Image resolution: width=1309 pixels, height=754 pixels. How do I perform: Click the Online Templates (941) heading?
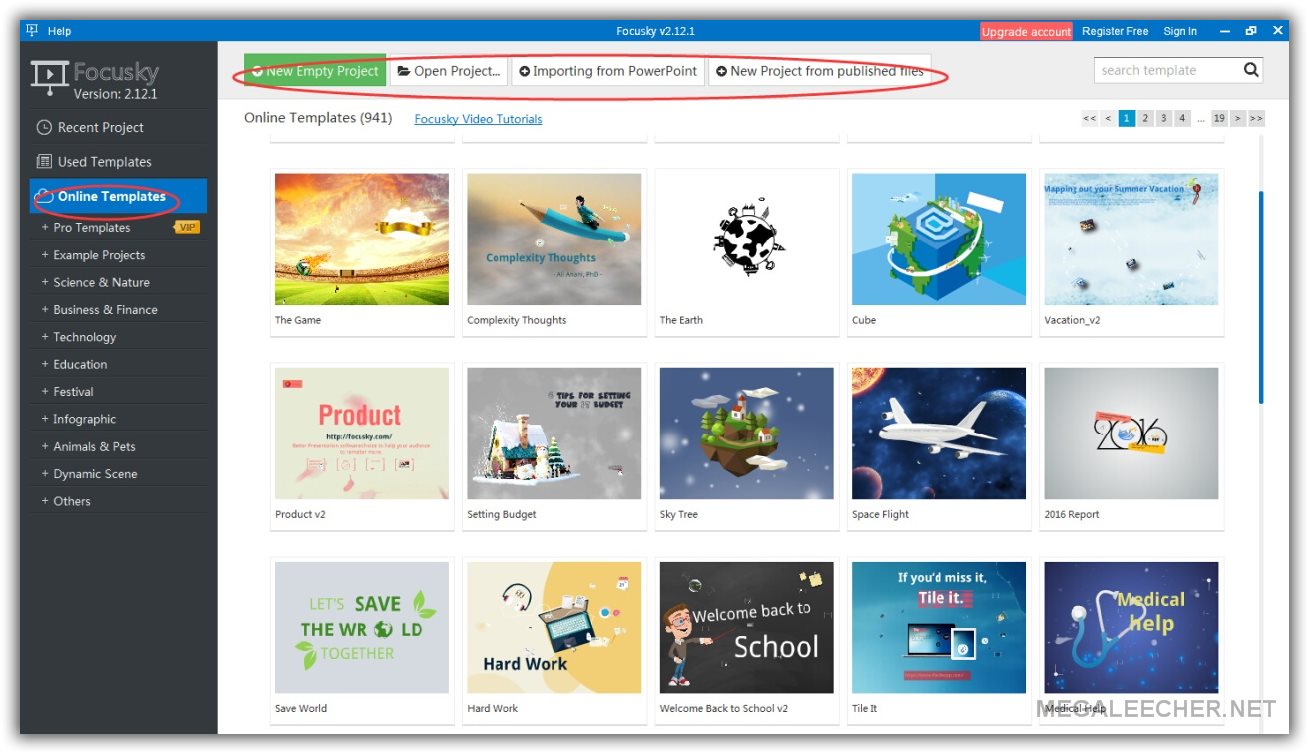(318, 118)
